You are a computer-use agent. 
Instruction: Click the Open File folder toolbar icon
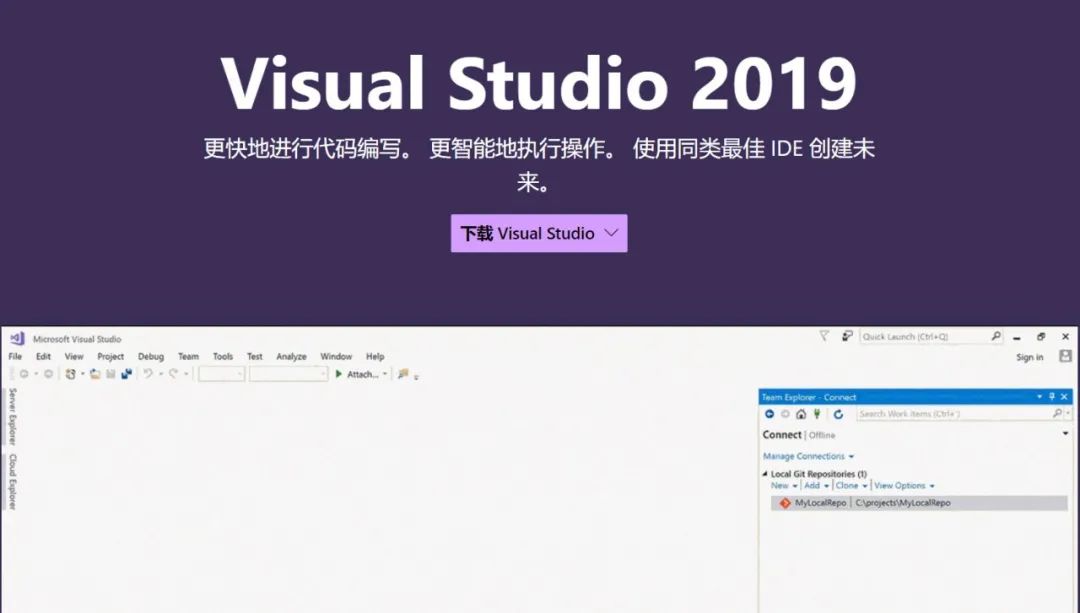(x=95, y=374)
